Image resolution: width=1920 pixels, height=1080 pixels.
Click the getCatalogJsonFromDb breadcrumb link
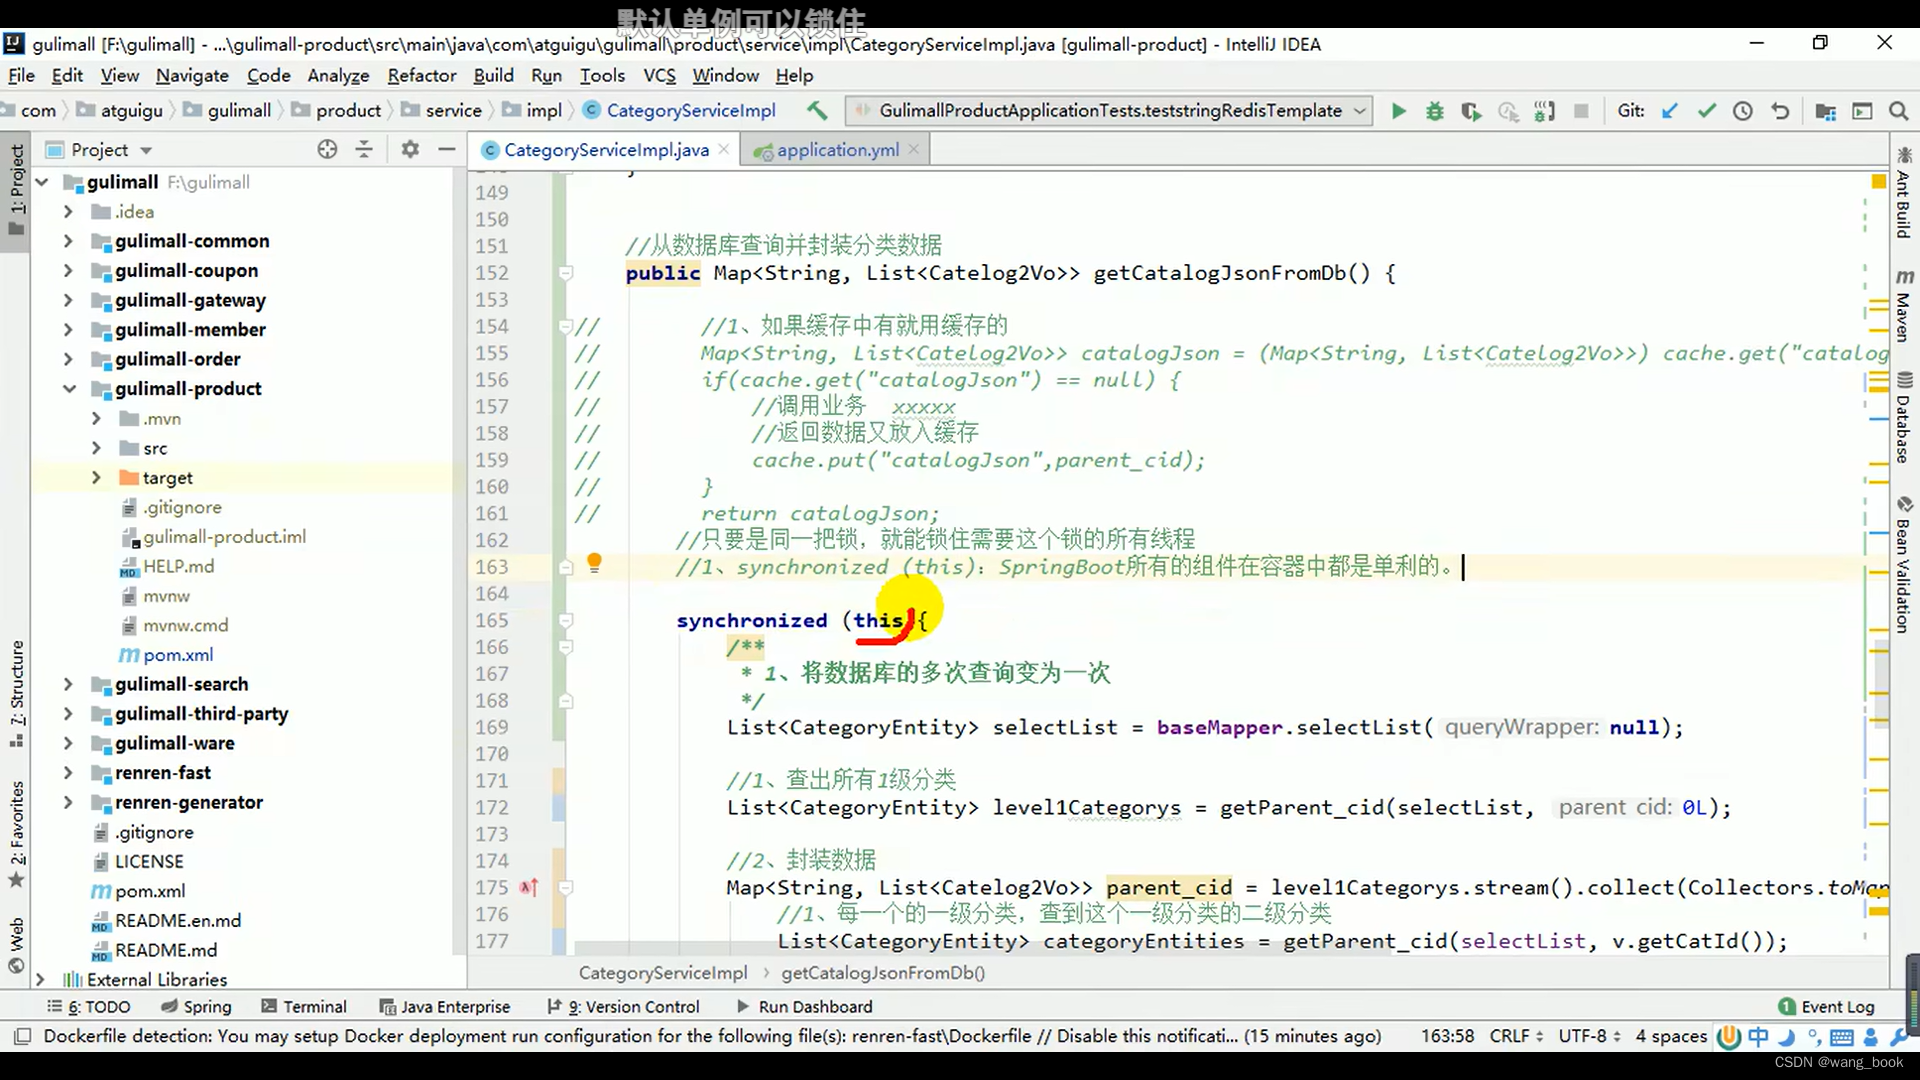(x=884, y=972)
